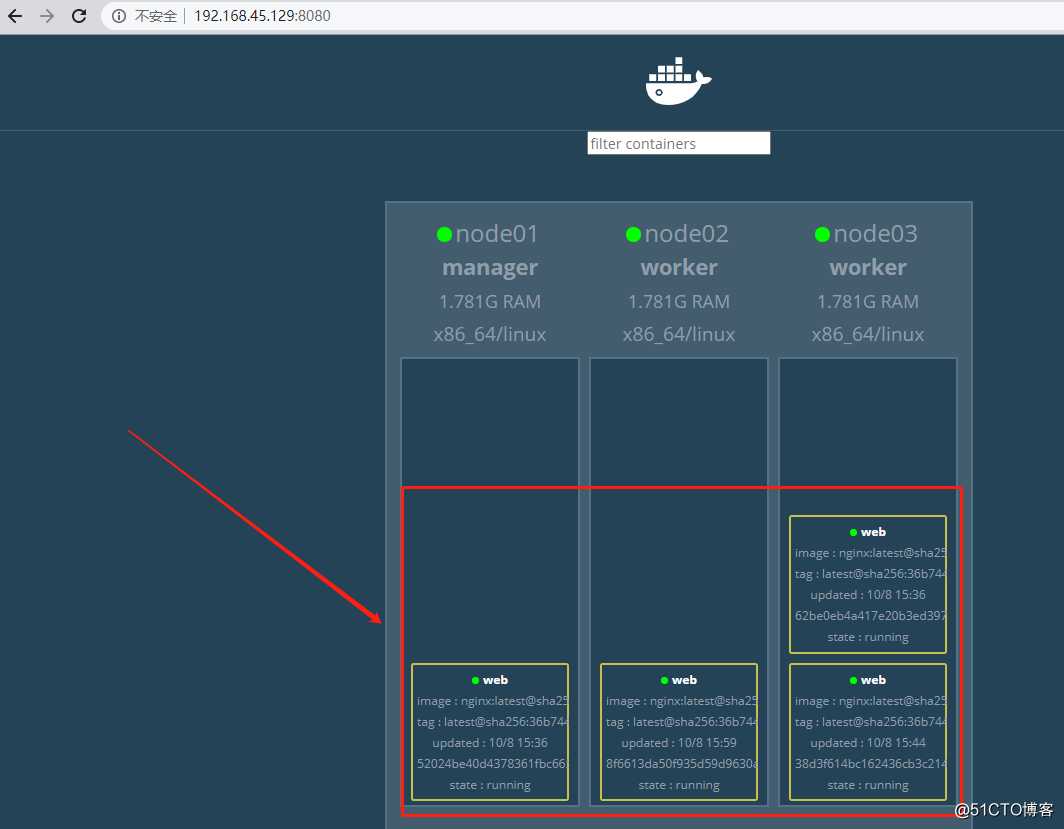Click the green status dot beside node02
1064x829 pixels.
coord(633,234)
